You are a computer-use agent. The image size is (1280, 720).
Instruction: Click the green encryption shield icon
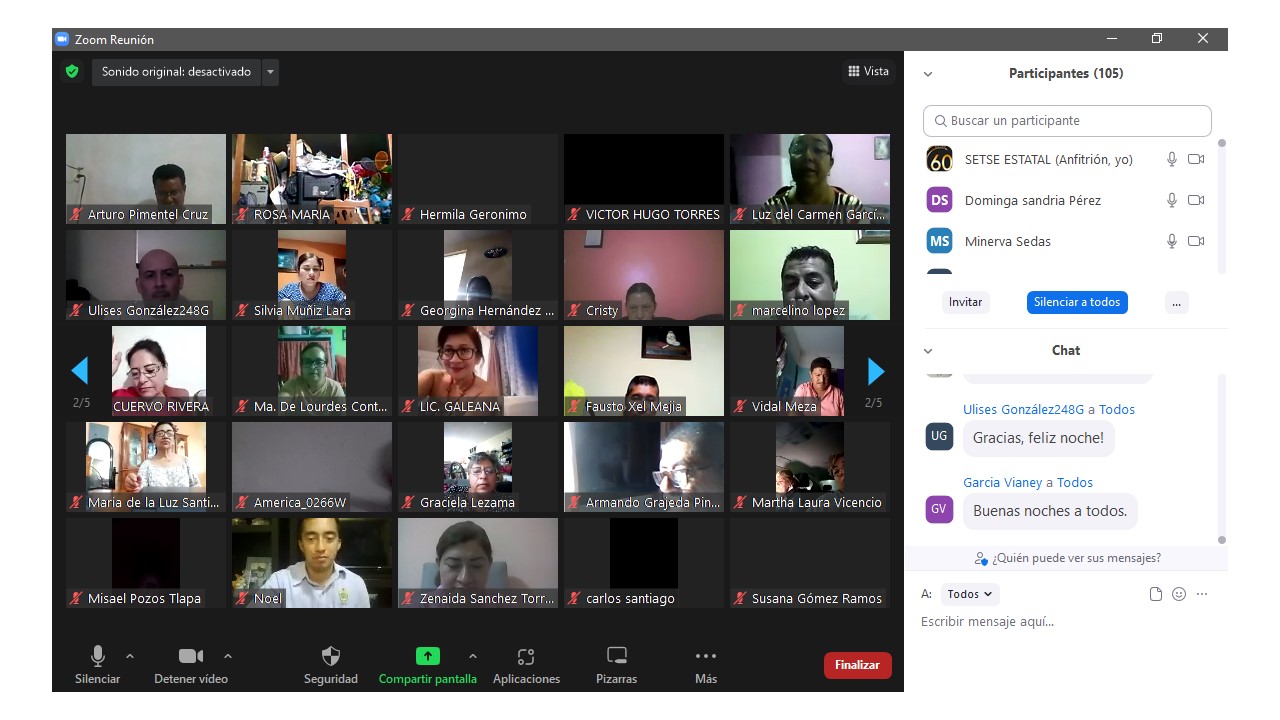[72, 72]
